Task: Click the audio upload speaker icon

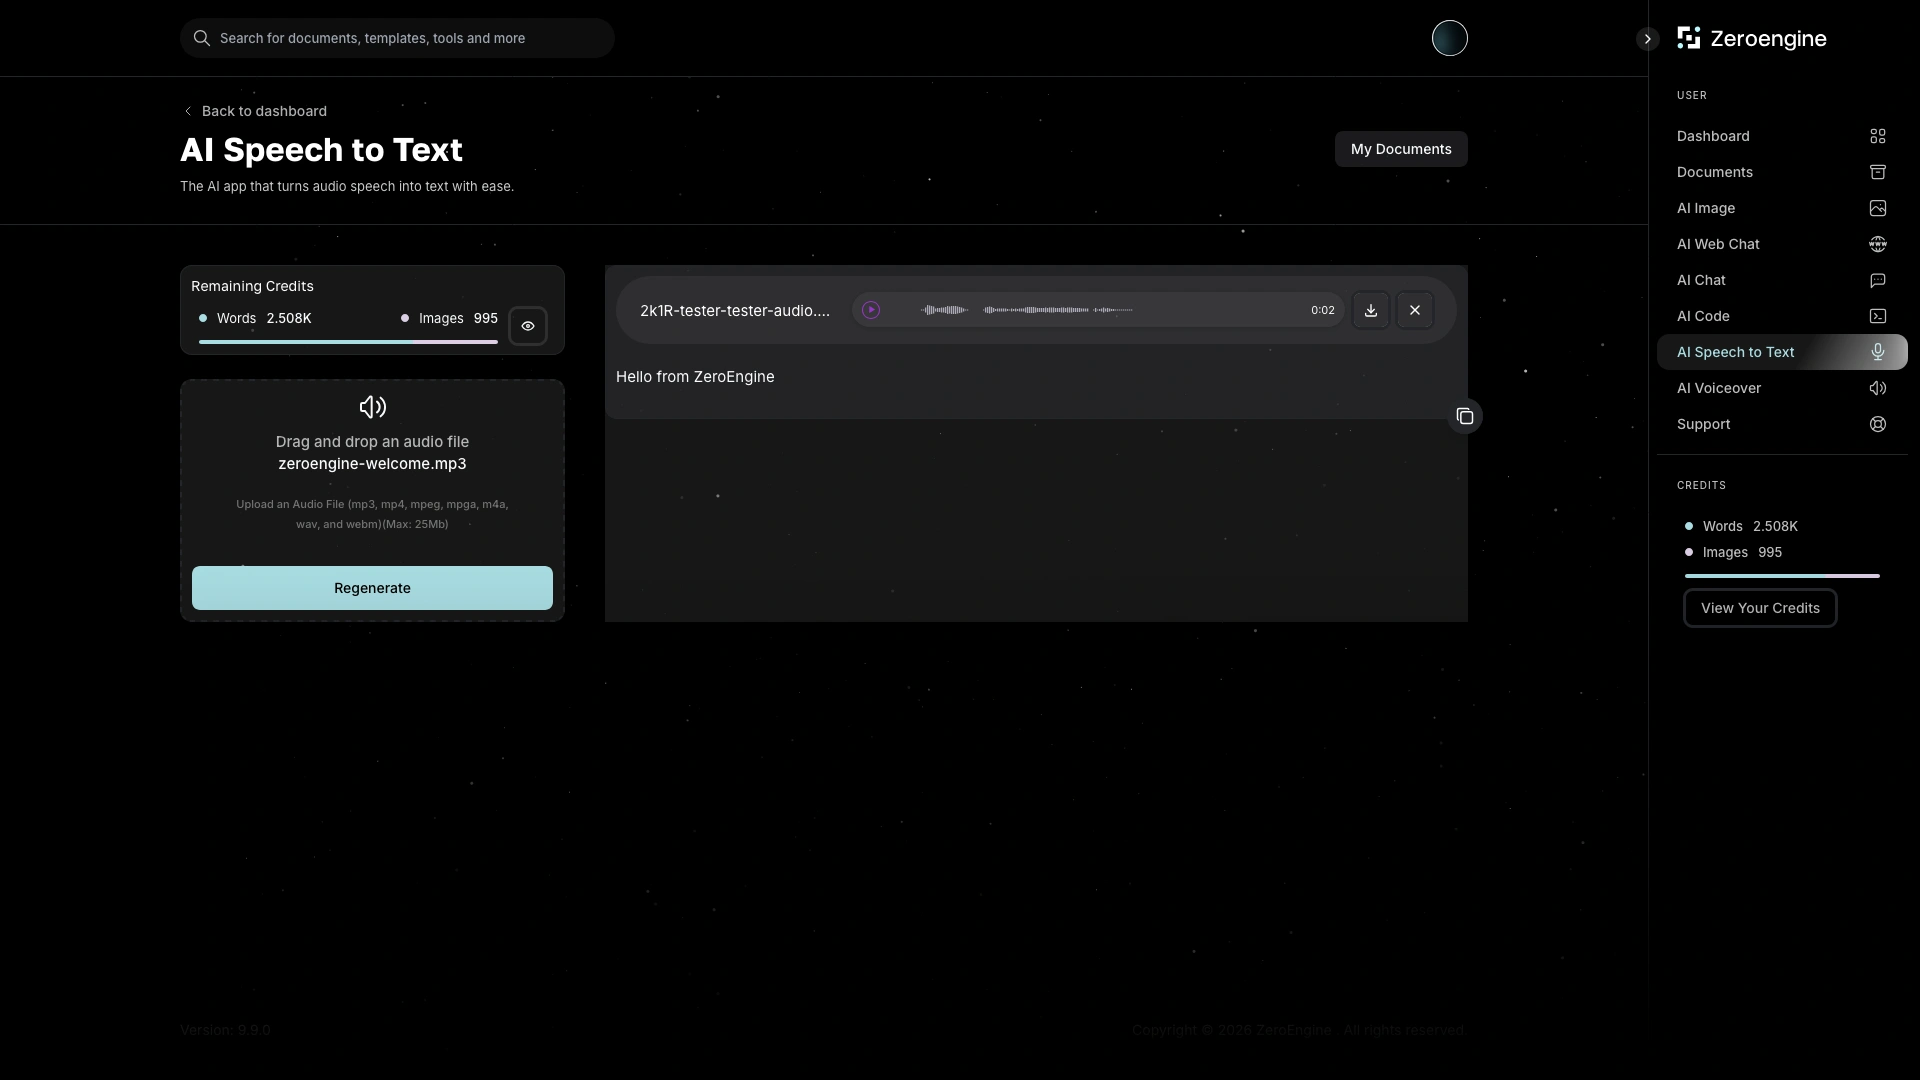Action: point(372,407)
